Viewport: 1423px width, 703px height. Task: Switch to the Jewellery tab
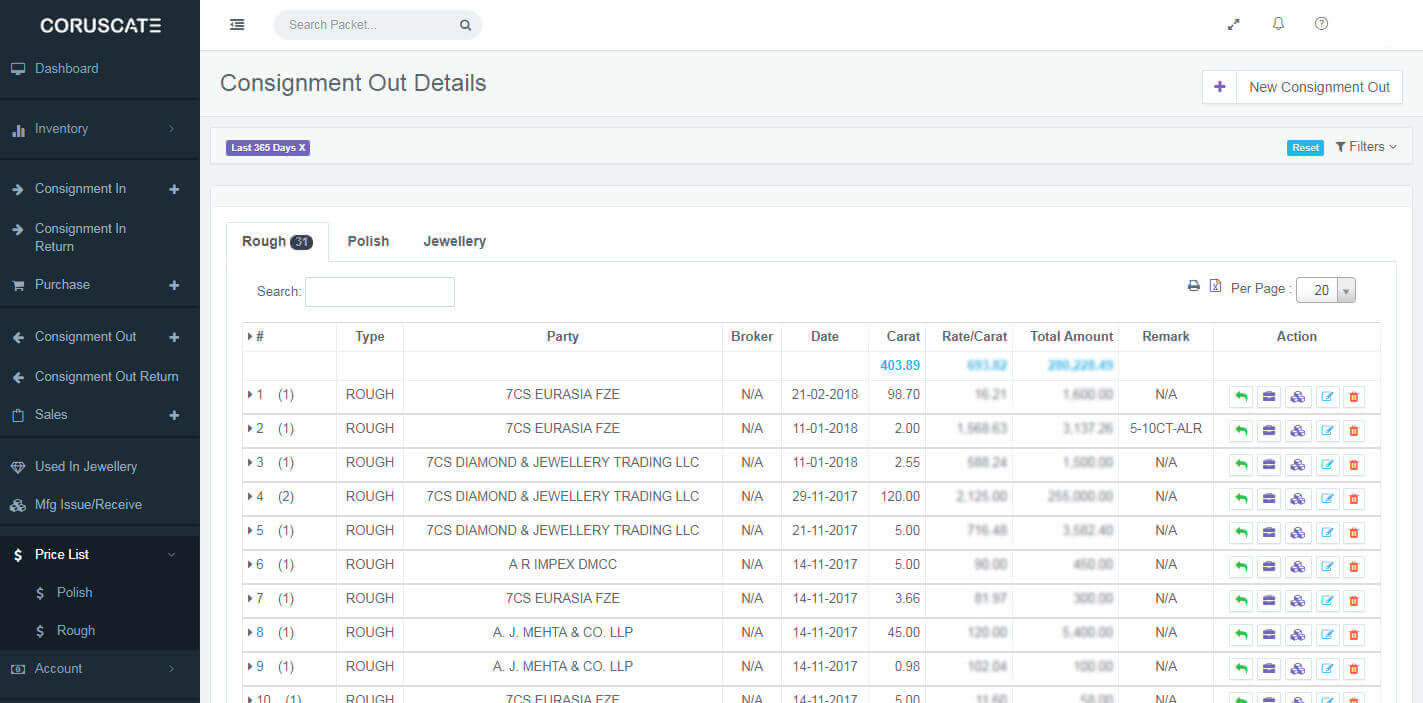tap(454, 241)
